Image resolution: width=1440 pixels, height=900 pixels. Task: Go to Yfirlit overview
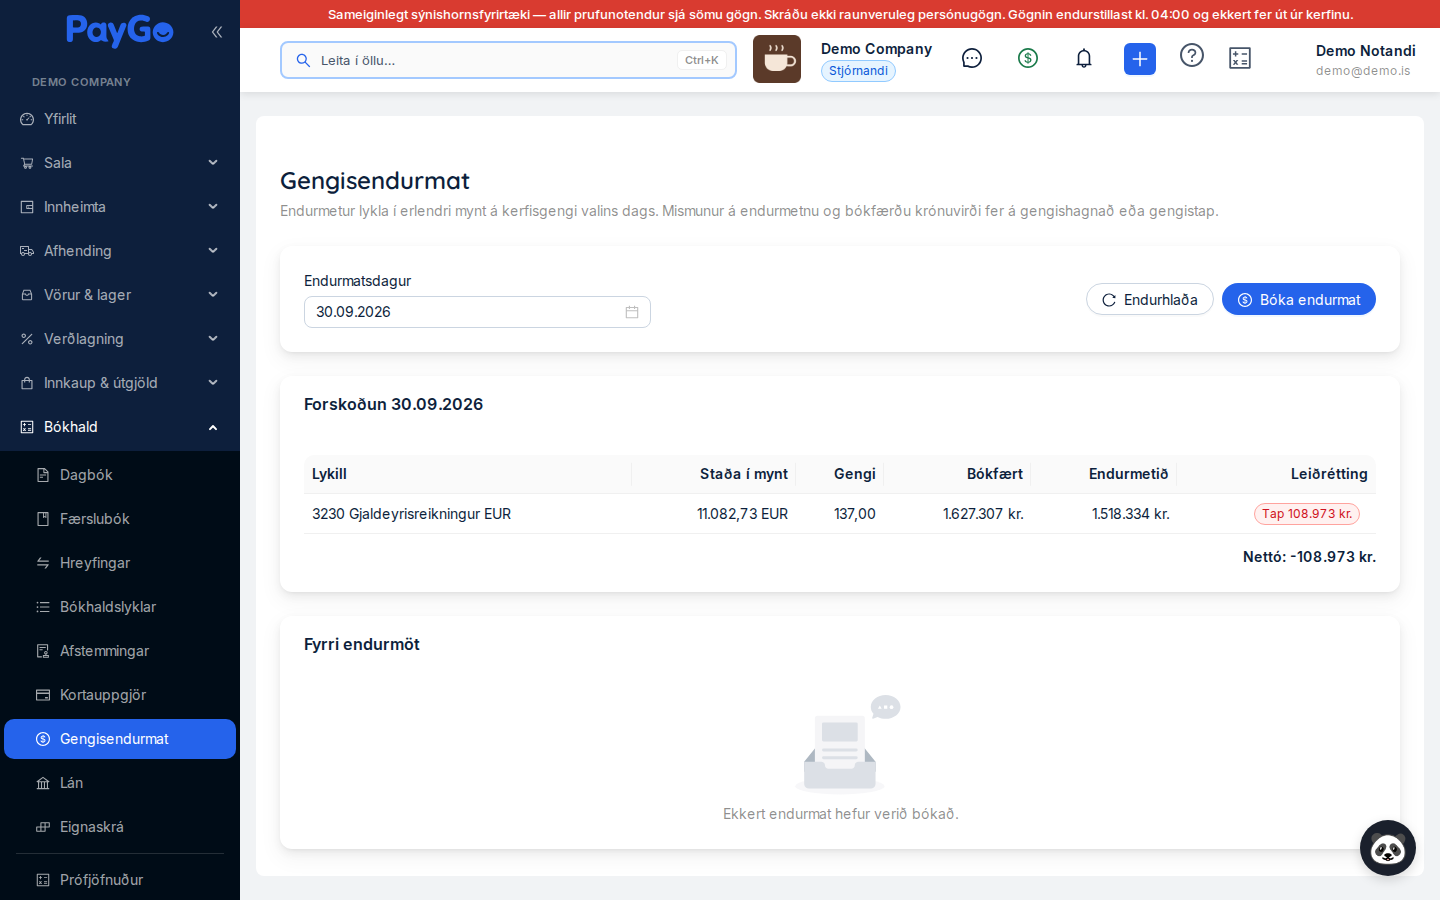pos(120,119)
